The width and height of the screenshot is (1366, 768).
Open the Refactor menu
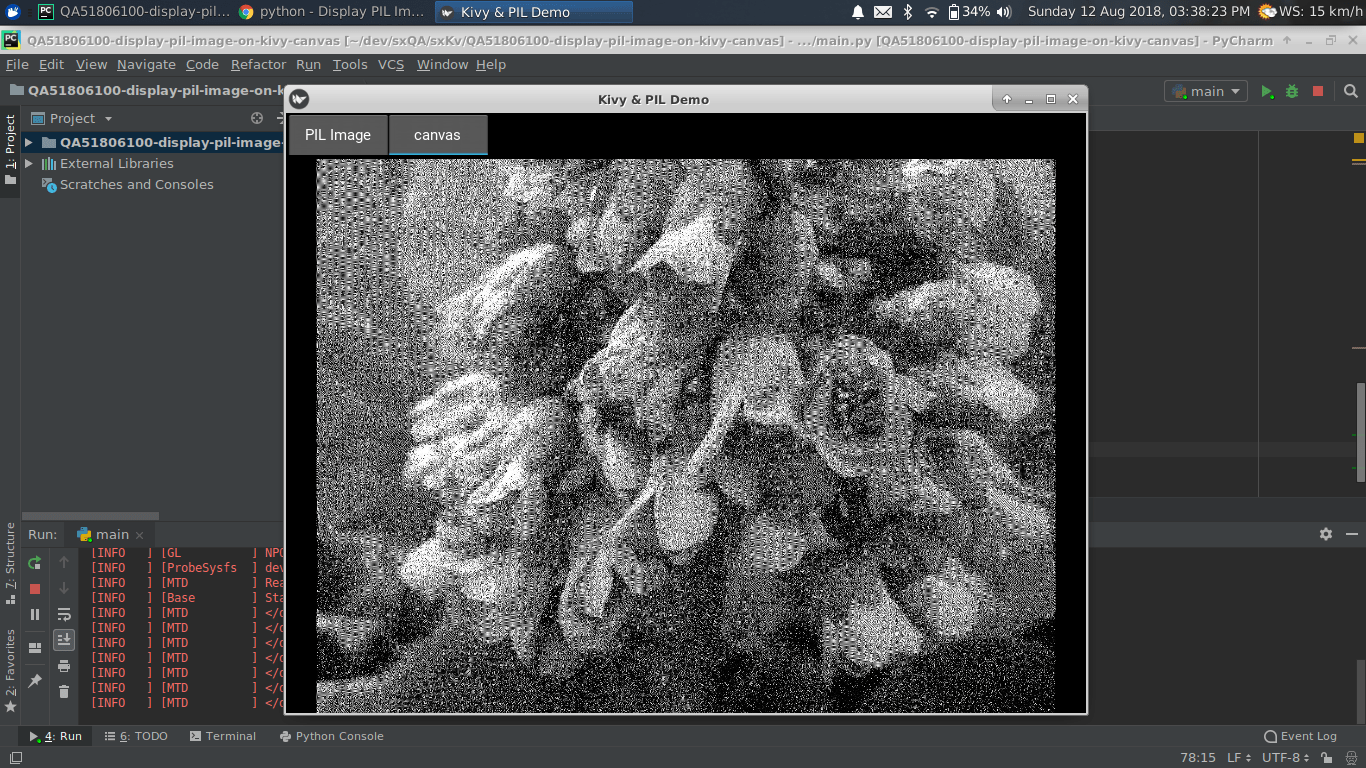pos(258,64)
